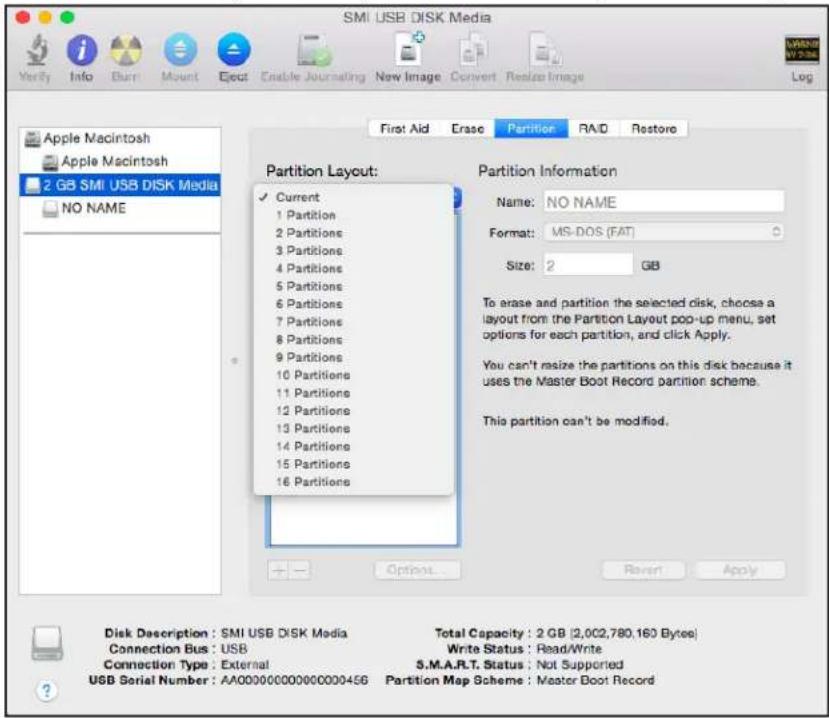Click the Apply button
The height and width of the screenshot is (718, 829).
point(740,570)
